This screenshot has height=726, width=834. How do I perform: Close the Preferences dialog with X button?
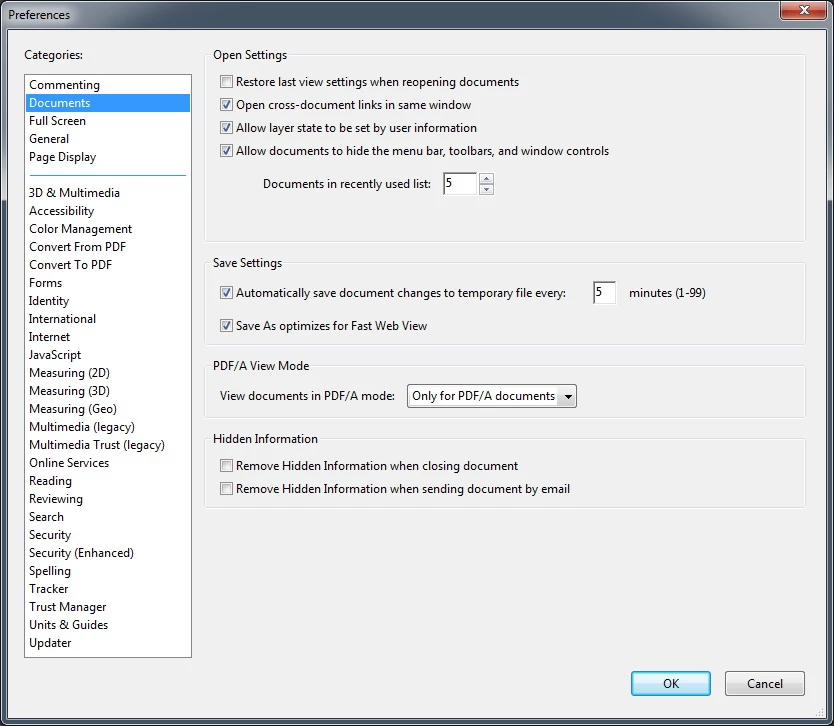coord(804,10)
